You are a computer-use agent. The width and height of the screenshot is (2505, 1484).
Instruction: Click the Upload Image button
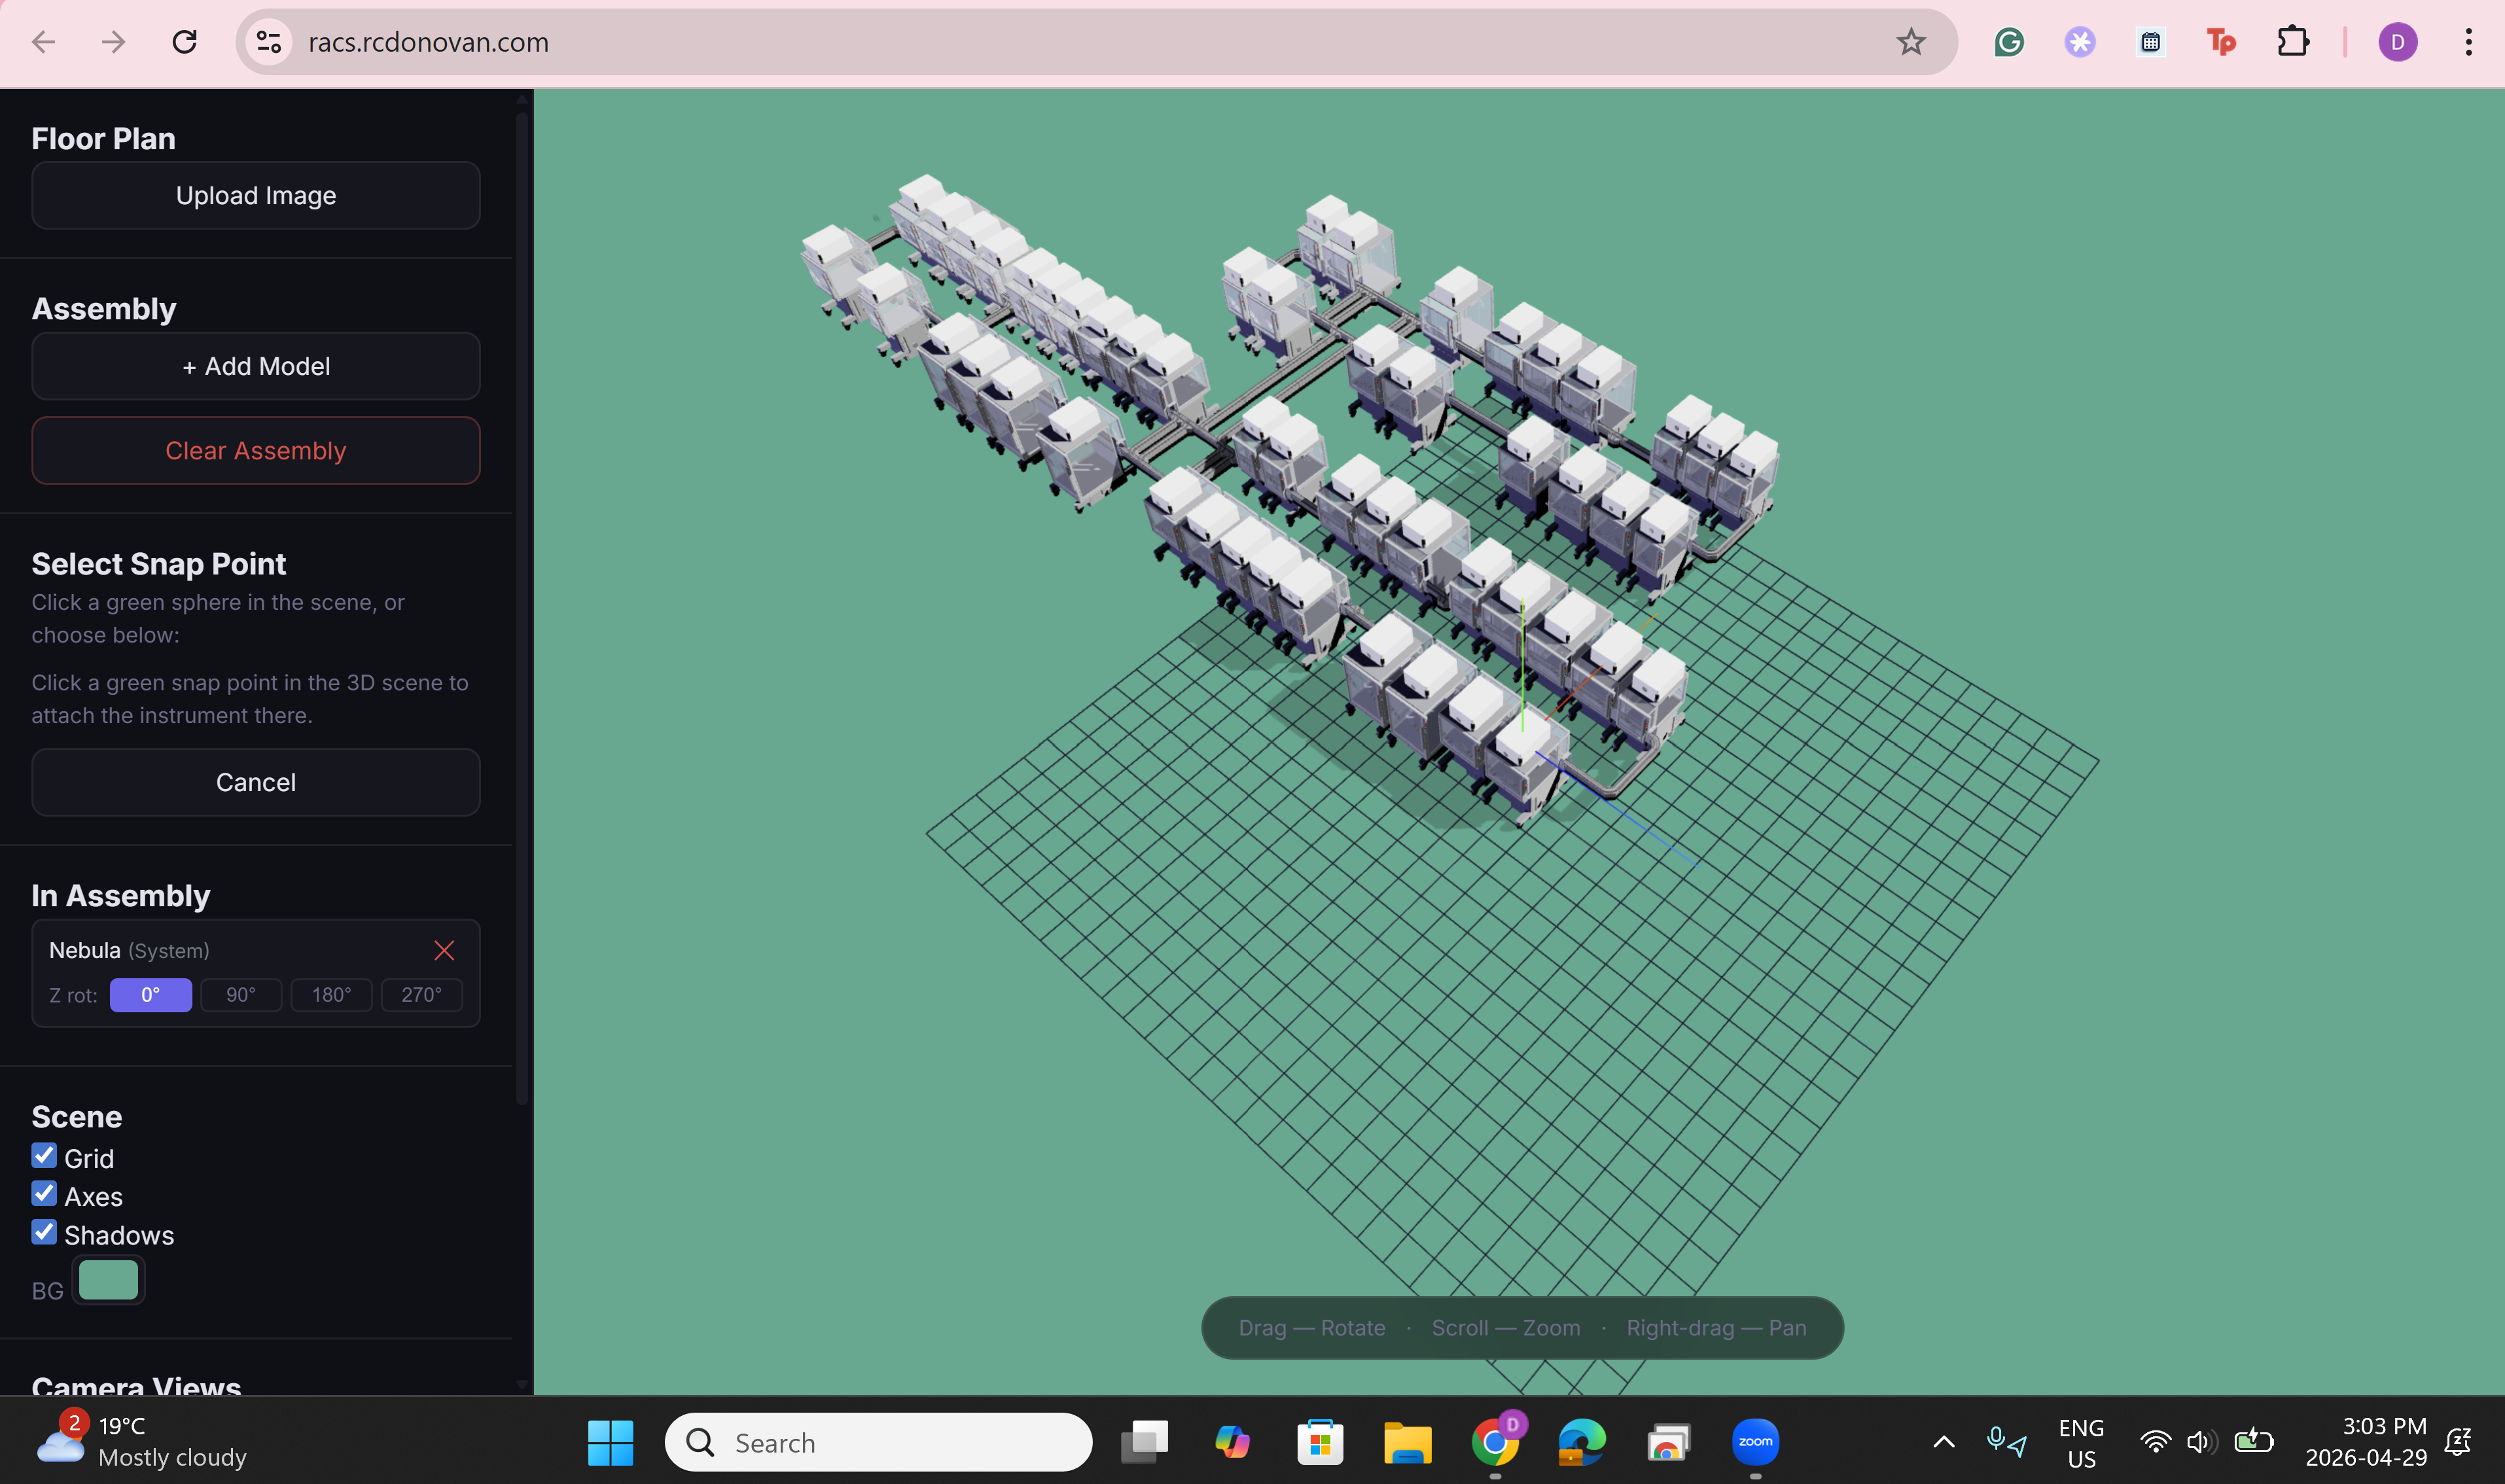(256, 195)
